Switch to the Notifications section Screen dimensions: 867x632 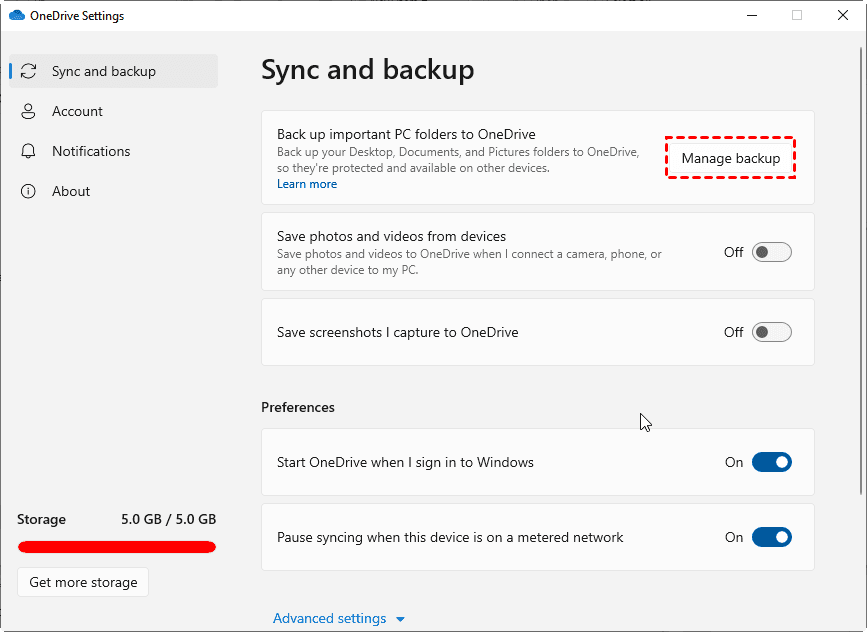90,151
